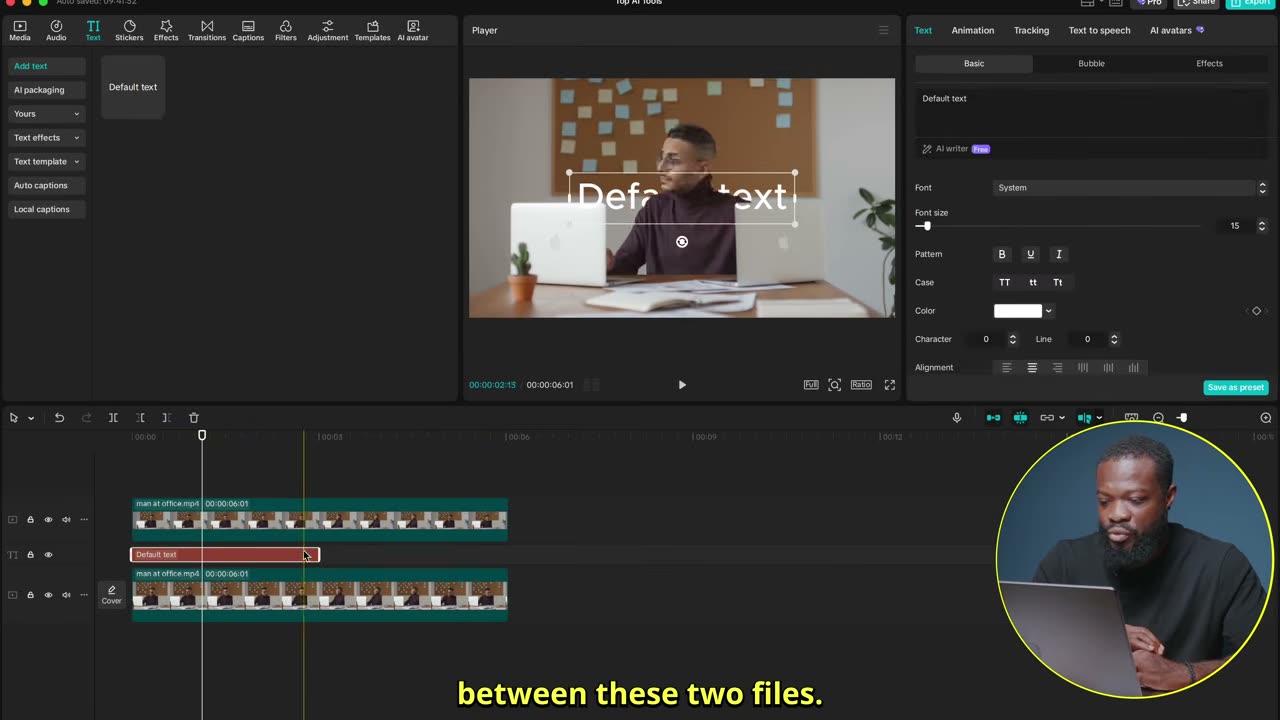Open the Audio panel
Viewport: 1280px width, 720px height.
coord(56,31)
